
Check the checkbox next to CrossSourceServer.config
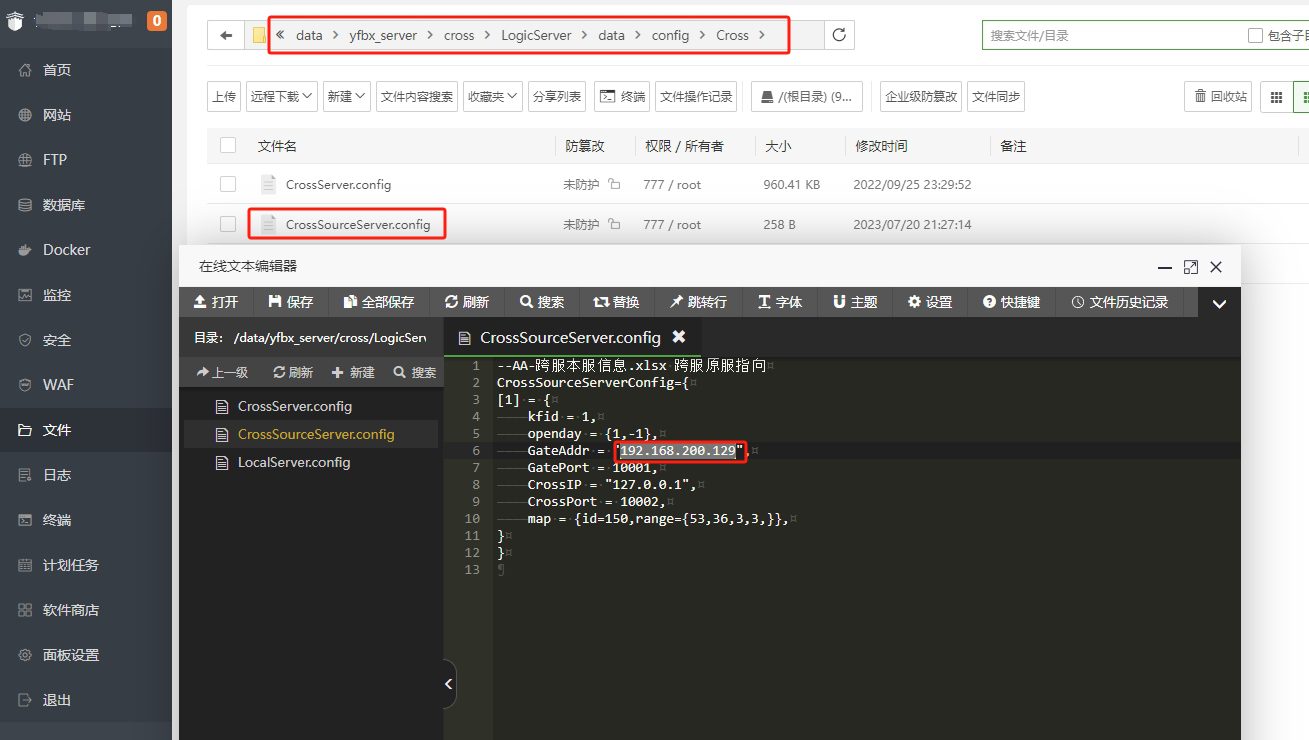coord(227,224)
